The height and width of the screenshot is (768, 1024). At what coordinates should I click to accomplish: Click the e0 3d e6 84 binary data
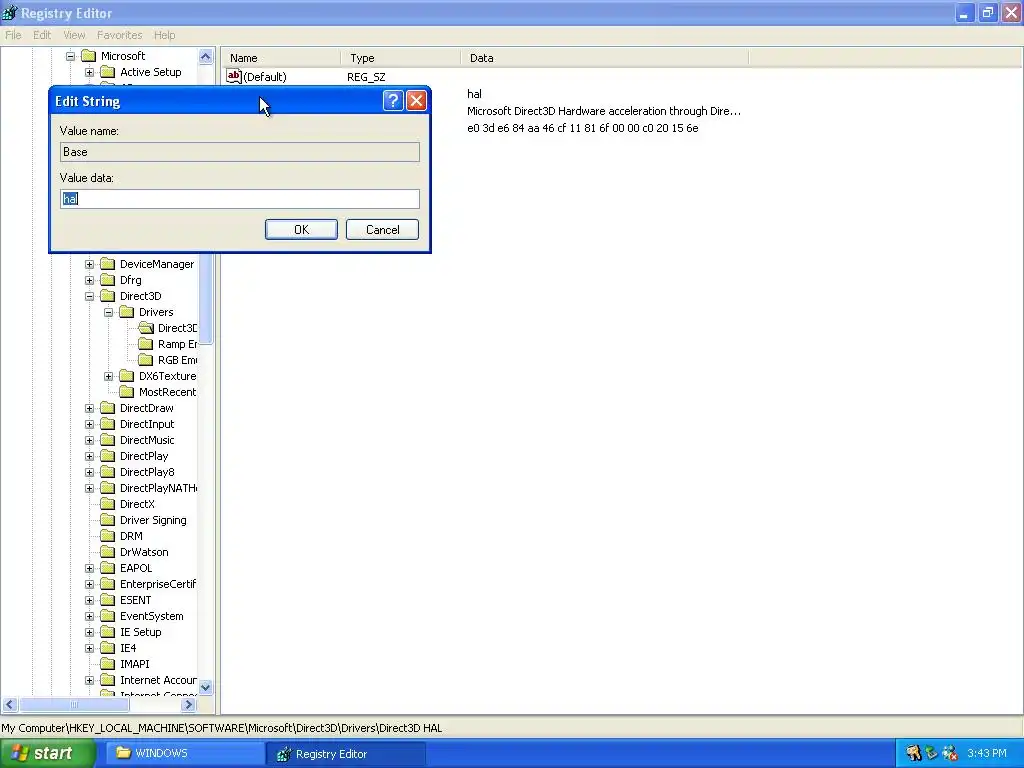[583, 128]
